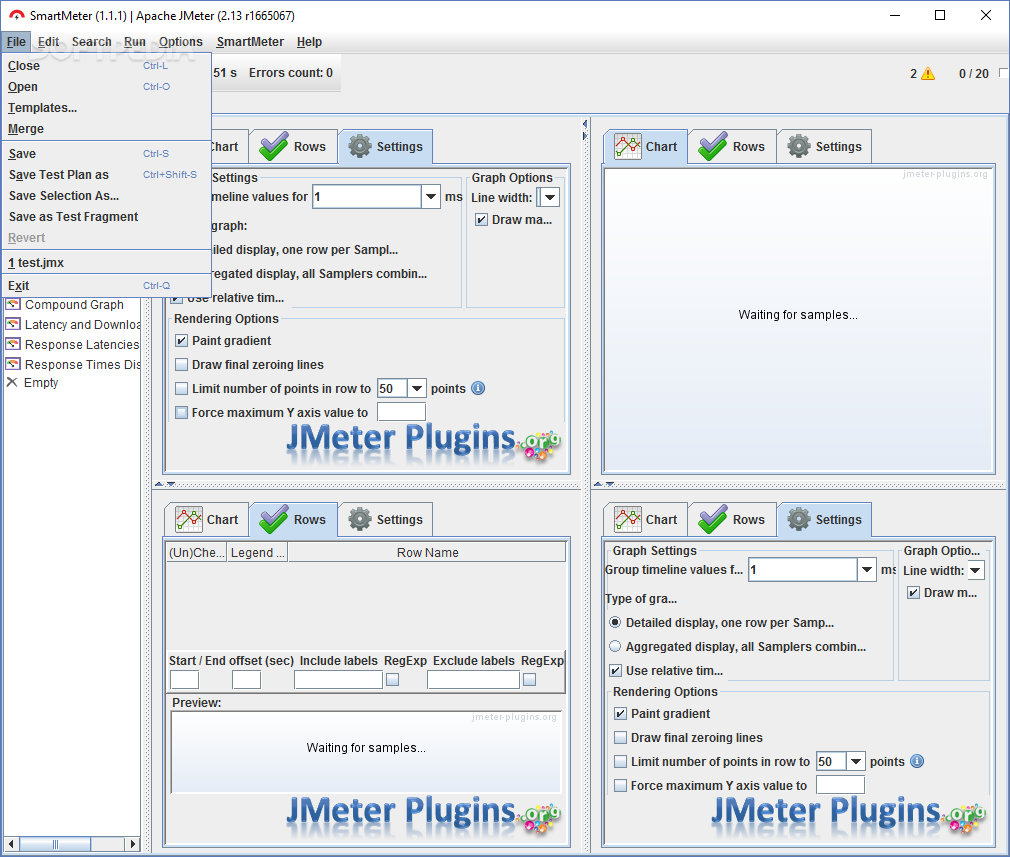The width and height of the screenshot is (1010, 857).
Task: Select Save as Test Fragment entry
Action: [107, 217]
